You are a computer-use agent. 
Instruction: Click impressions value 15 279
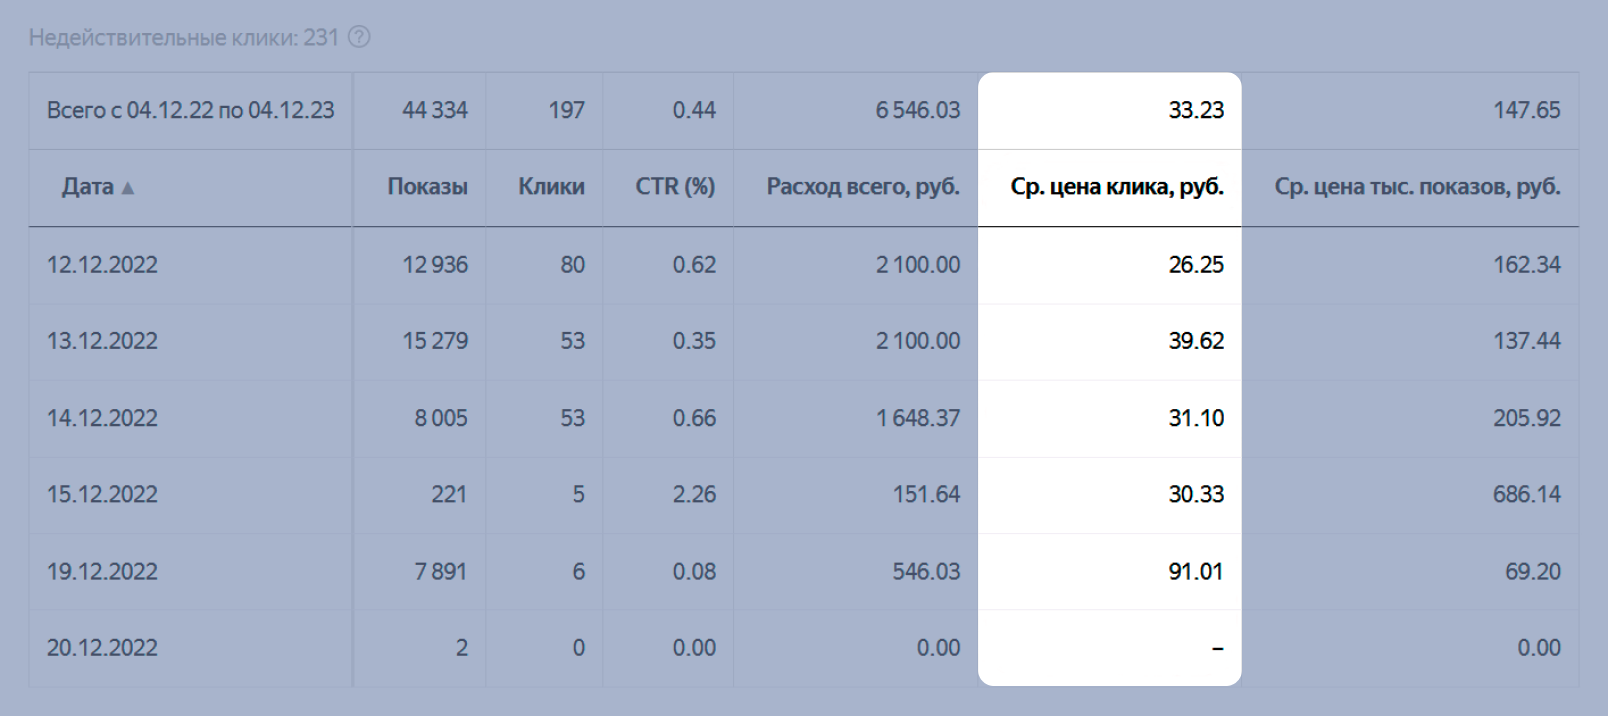point(435,341)
